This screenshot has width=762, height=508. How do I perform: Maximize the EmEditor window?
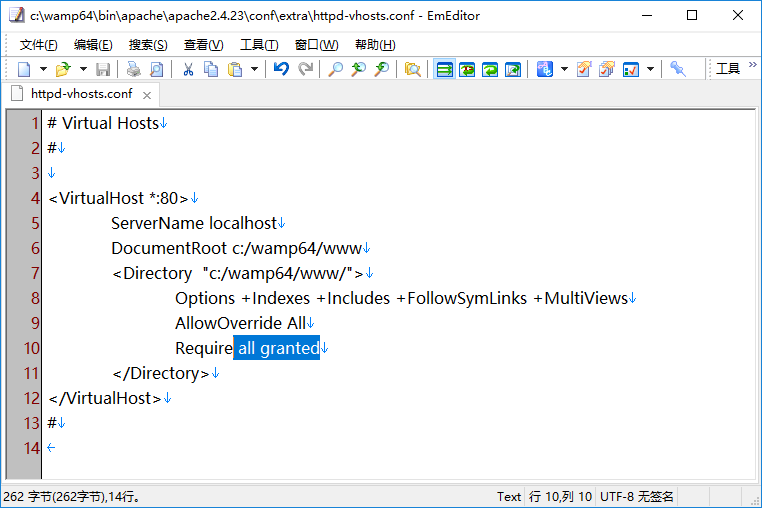tap(692, 15)
